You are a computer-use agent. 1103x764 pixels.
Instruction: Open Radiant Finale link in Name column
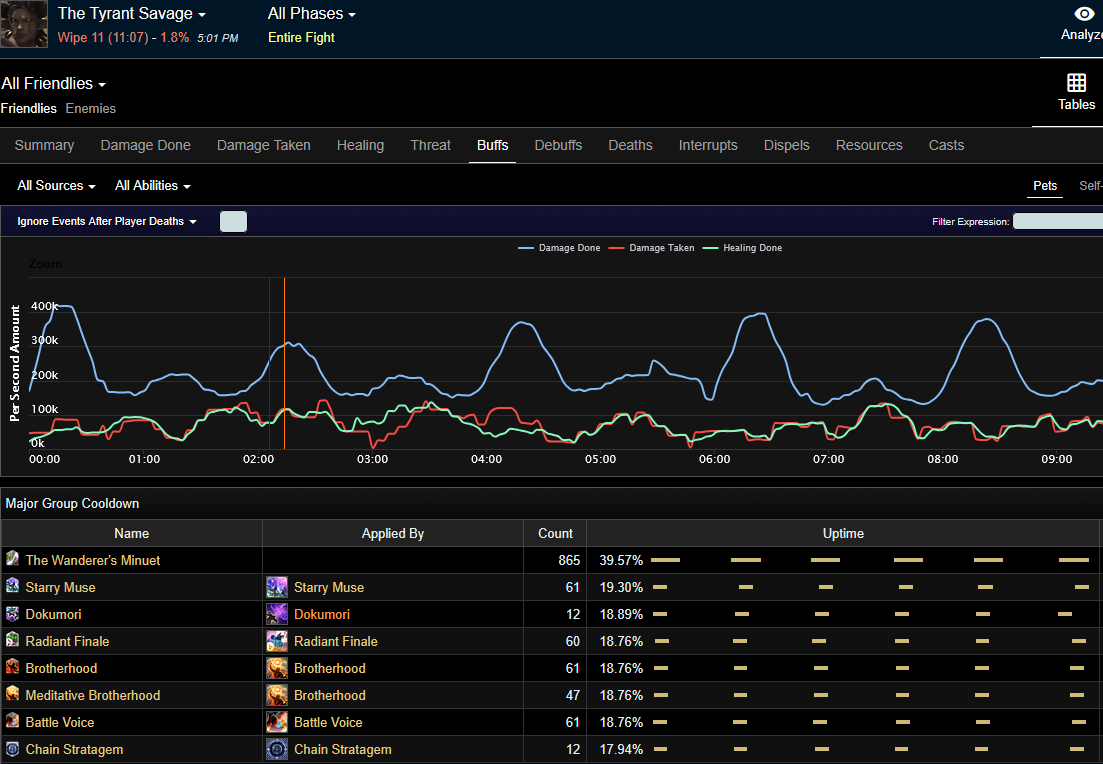tap(68, 642)
